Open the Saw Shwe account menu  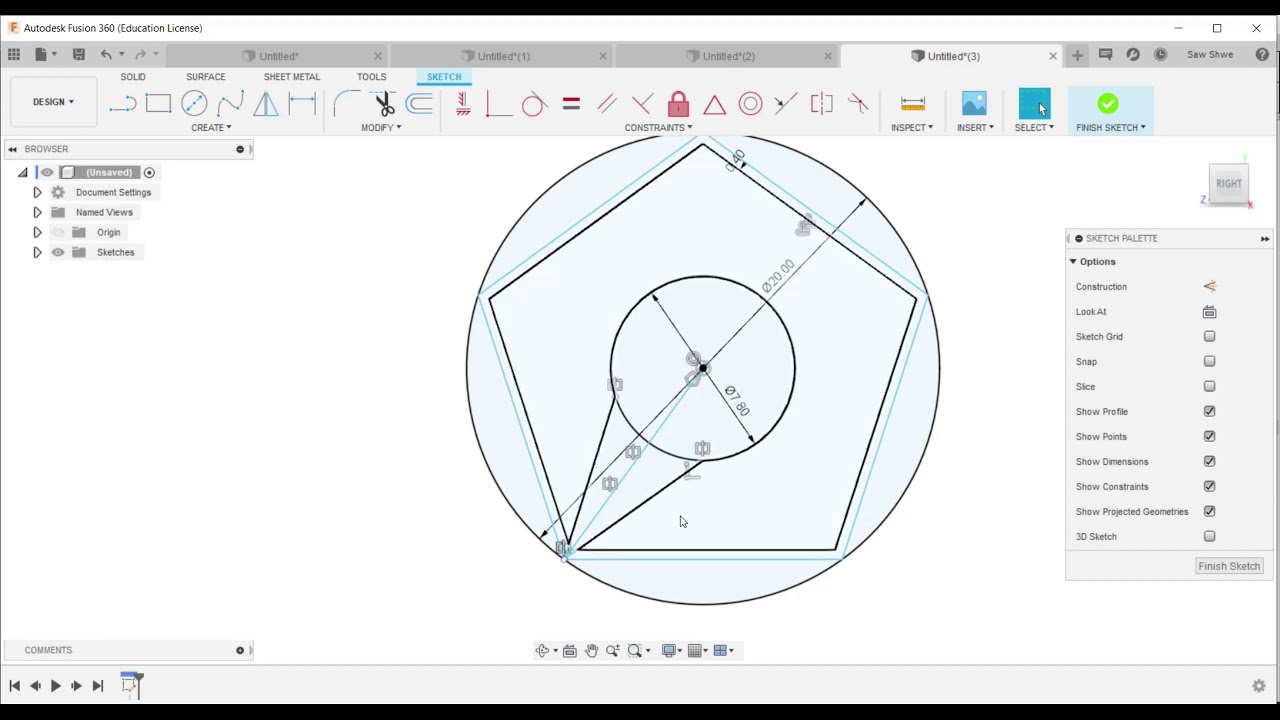coord(1210,55)
